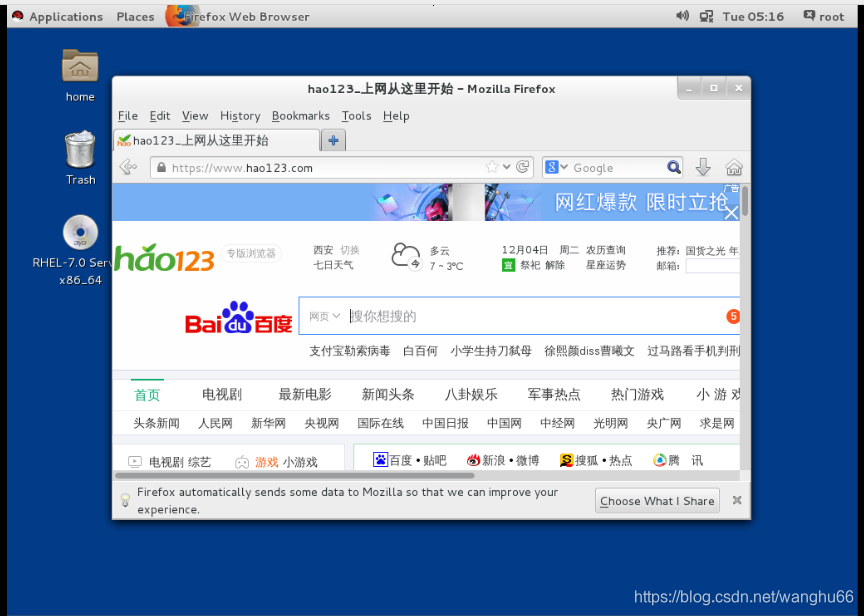
Task: Click the network connection icon in the top panel
Action: point(706,17)
